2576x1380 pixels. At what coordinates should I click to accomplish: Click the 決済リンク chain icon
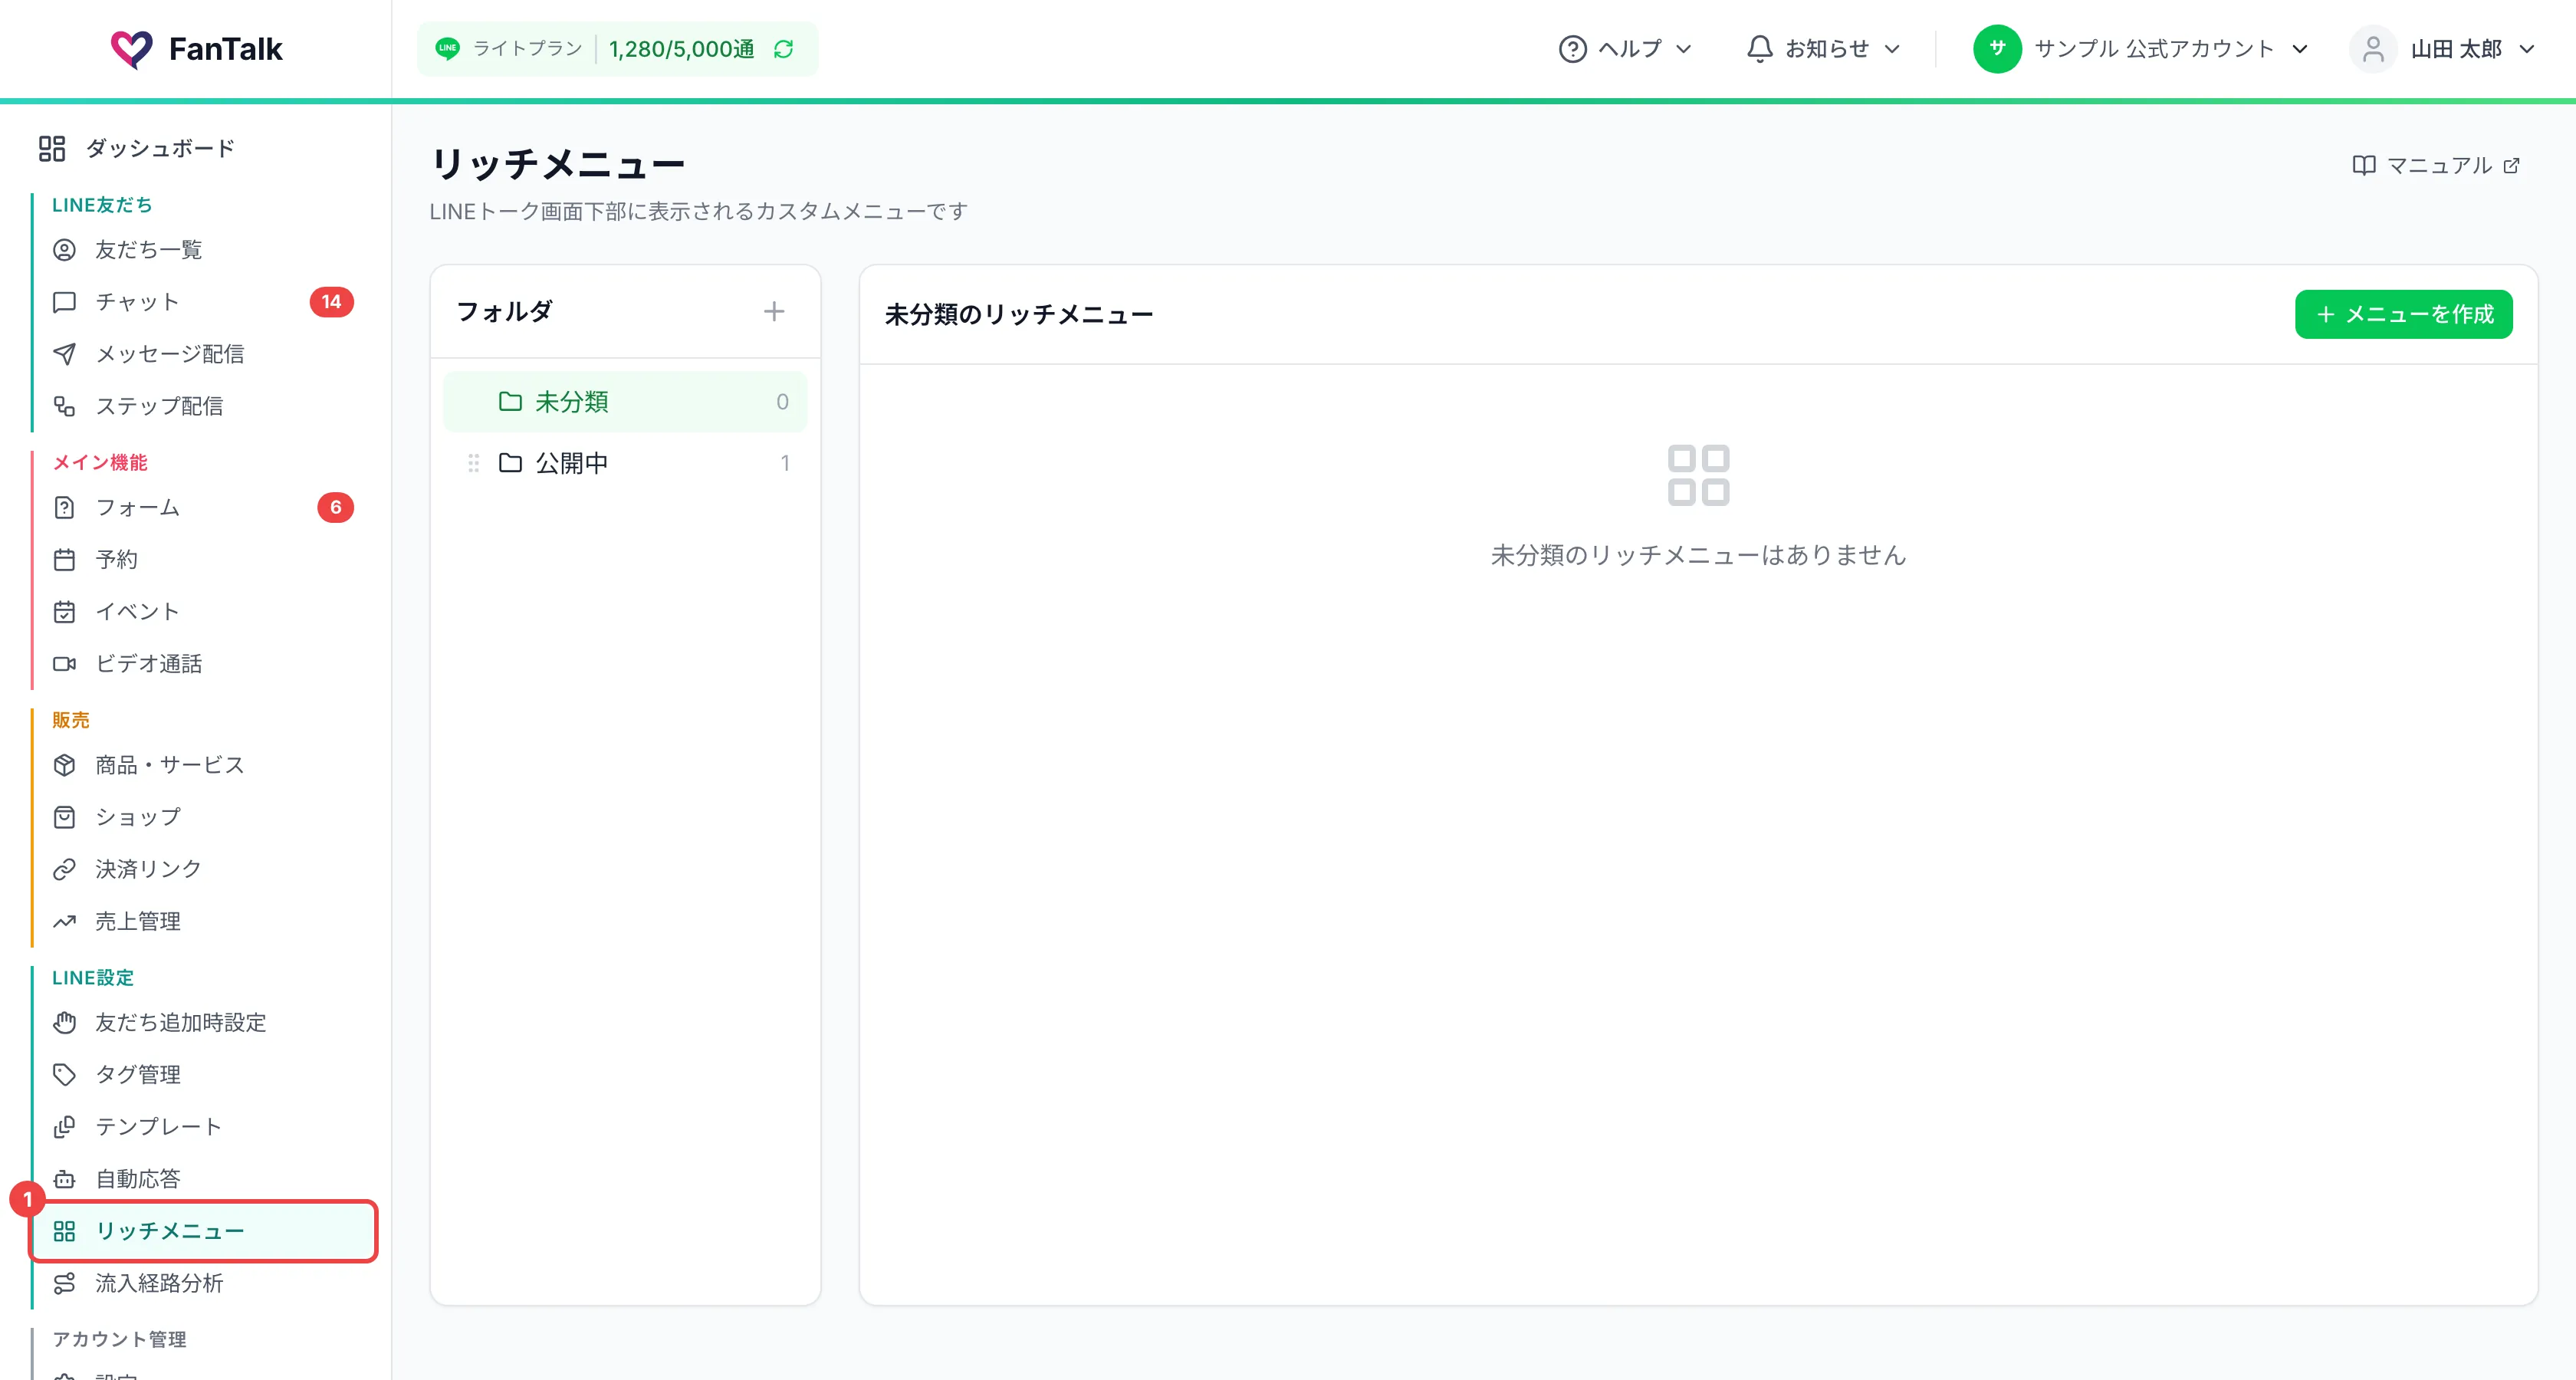(x=64, y=869)
